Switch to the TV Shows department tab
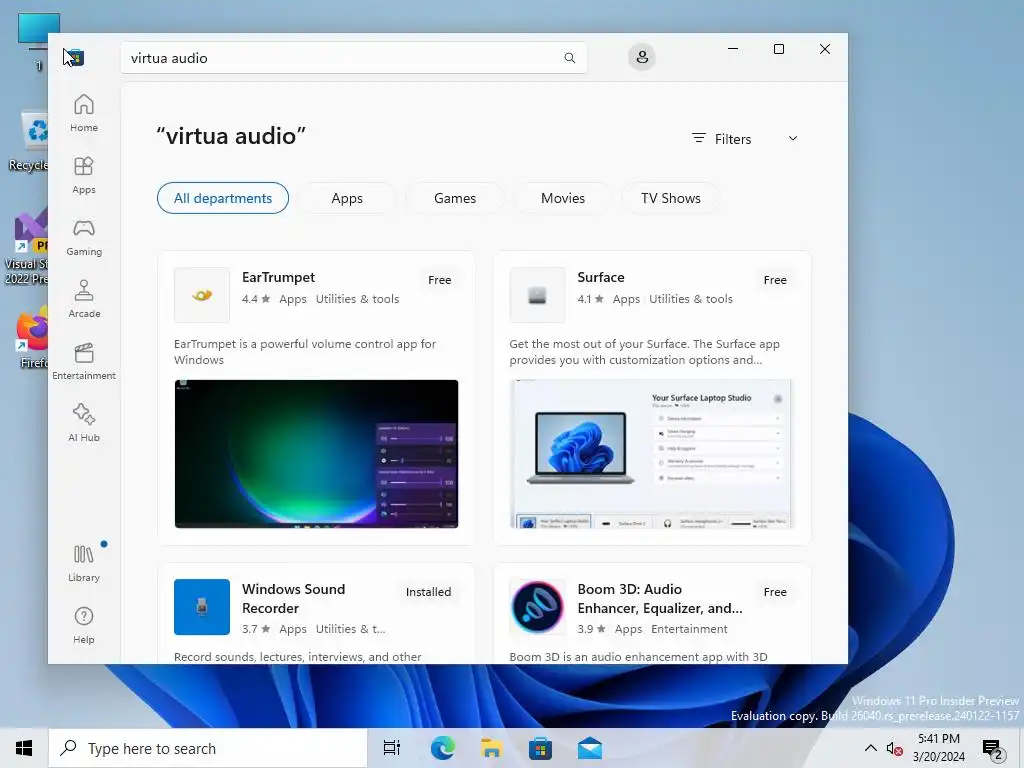The height and width of the screenshot is (768, 1024). pyautogui.click(x=671, y=198)
